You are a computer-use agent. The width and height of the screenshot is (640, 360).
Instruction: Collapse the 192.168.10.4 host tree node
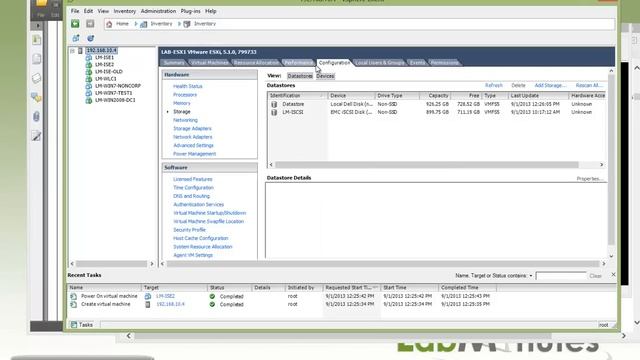pyautogui.click(x=72, y=51)
